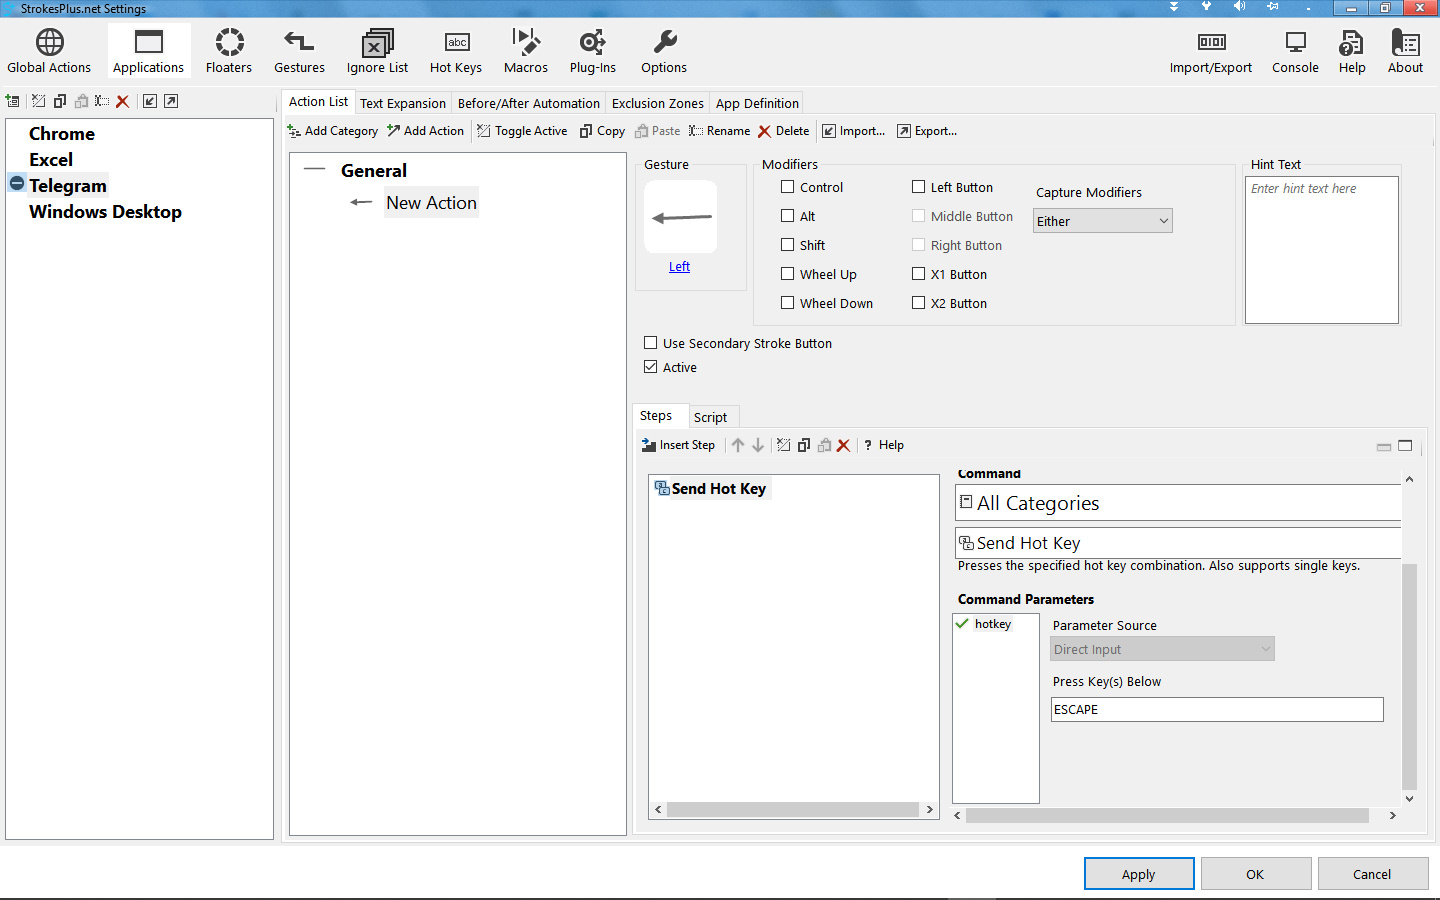The width and height of the screenshot is (1440, 900).
Task: Select Chrome in the applications list
Action: [x=62, y=133]
